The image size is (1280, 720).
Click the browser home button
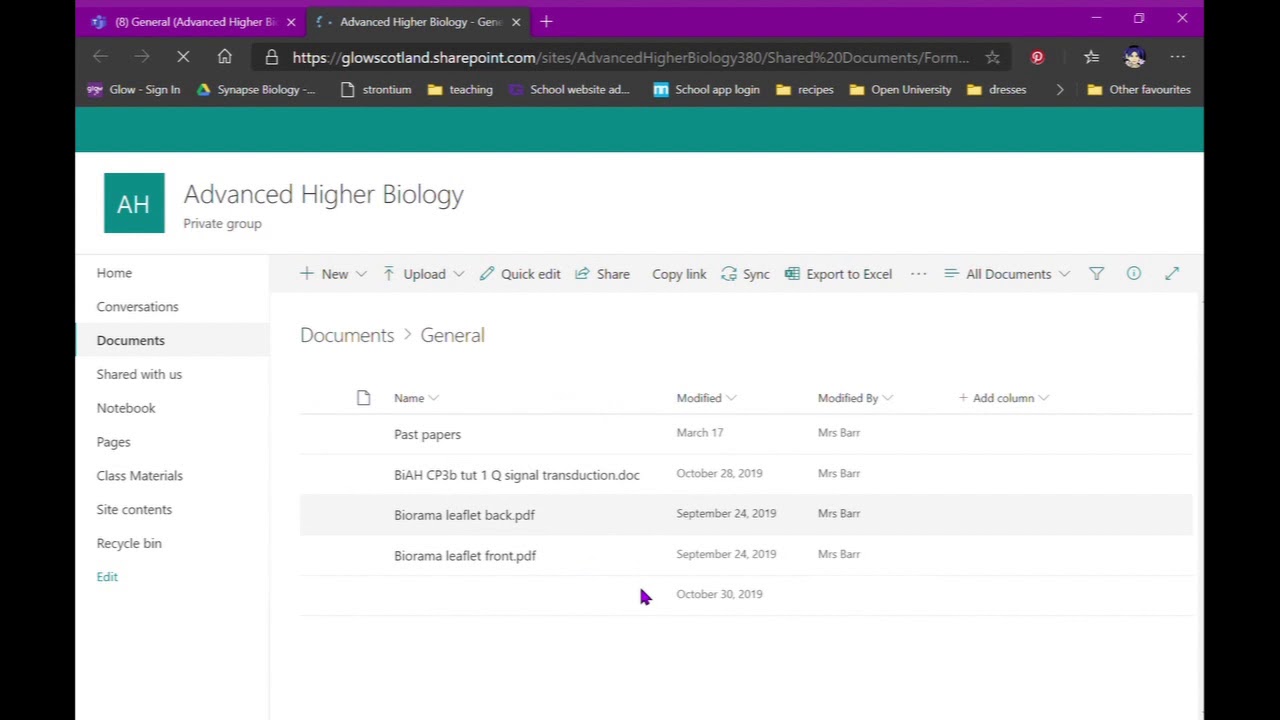[225, 57]
